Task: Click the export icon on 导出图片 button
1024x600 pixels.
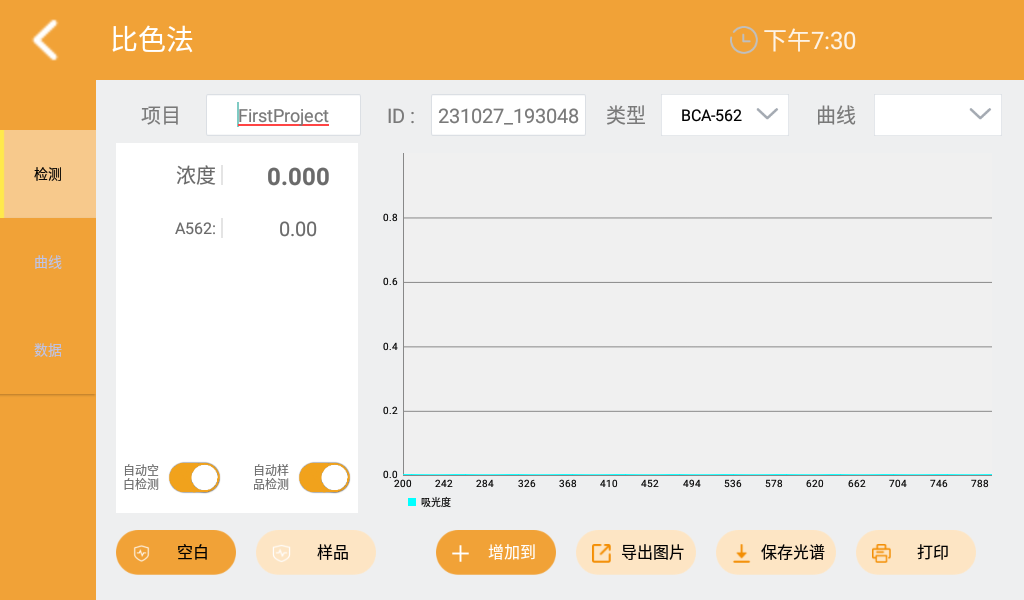Action: pos(601,552)
